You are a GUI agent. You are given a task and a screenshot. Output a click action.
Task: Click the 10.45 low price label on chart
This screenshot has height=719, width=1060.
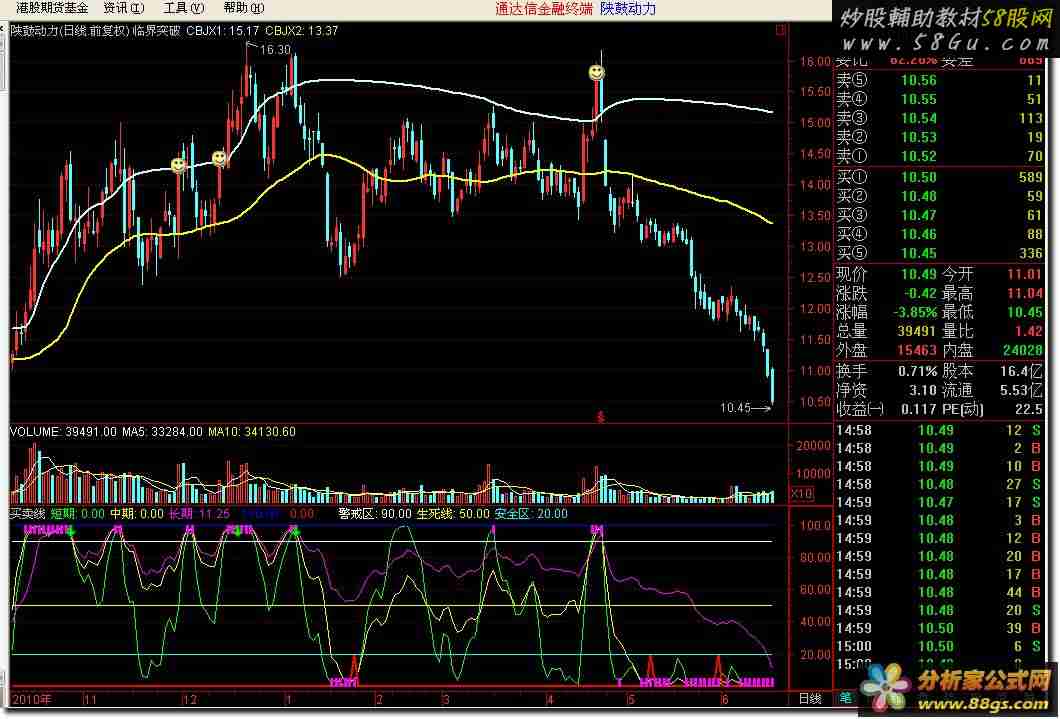pyautogui.click(x=736, y=407)
